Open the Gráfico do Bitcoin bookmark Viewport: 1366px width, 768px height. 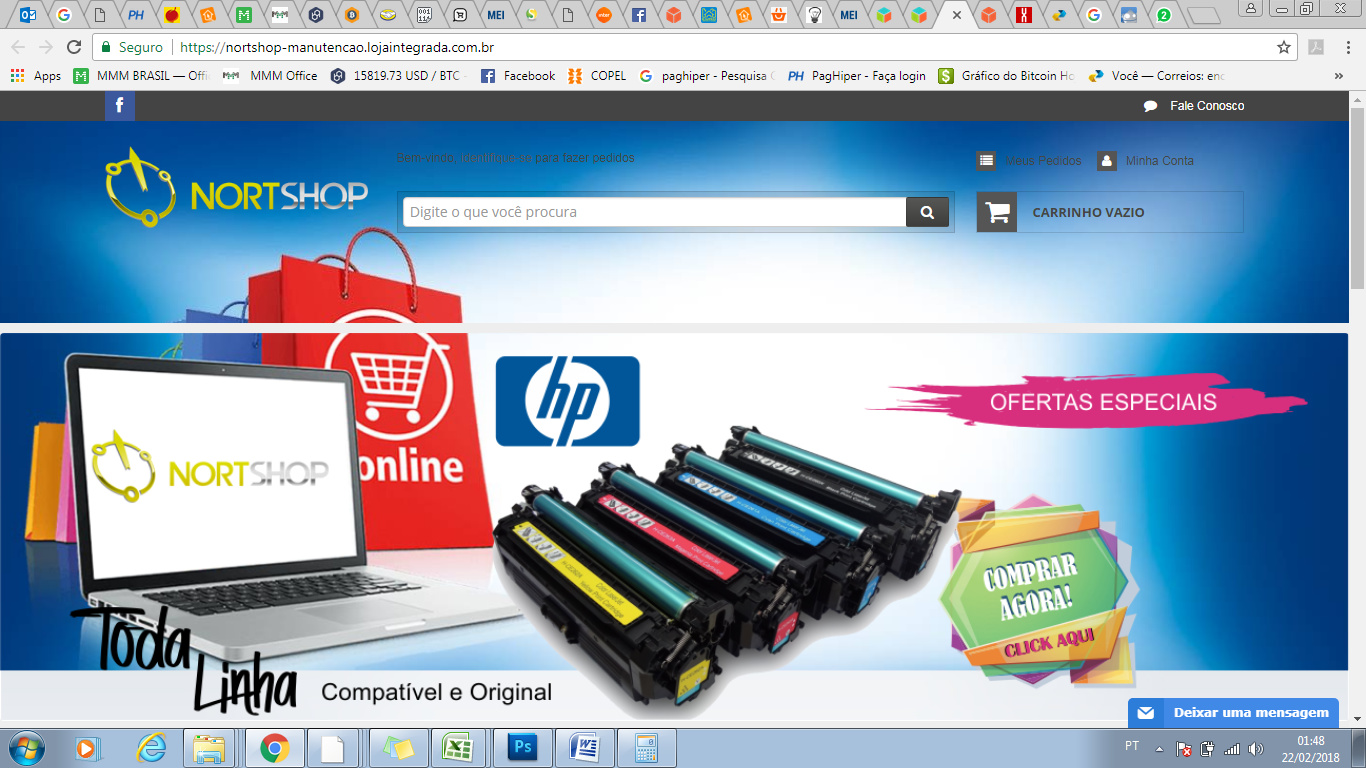1007,75
